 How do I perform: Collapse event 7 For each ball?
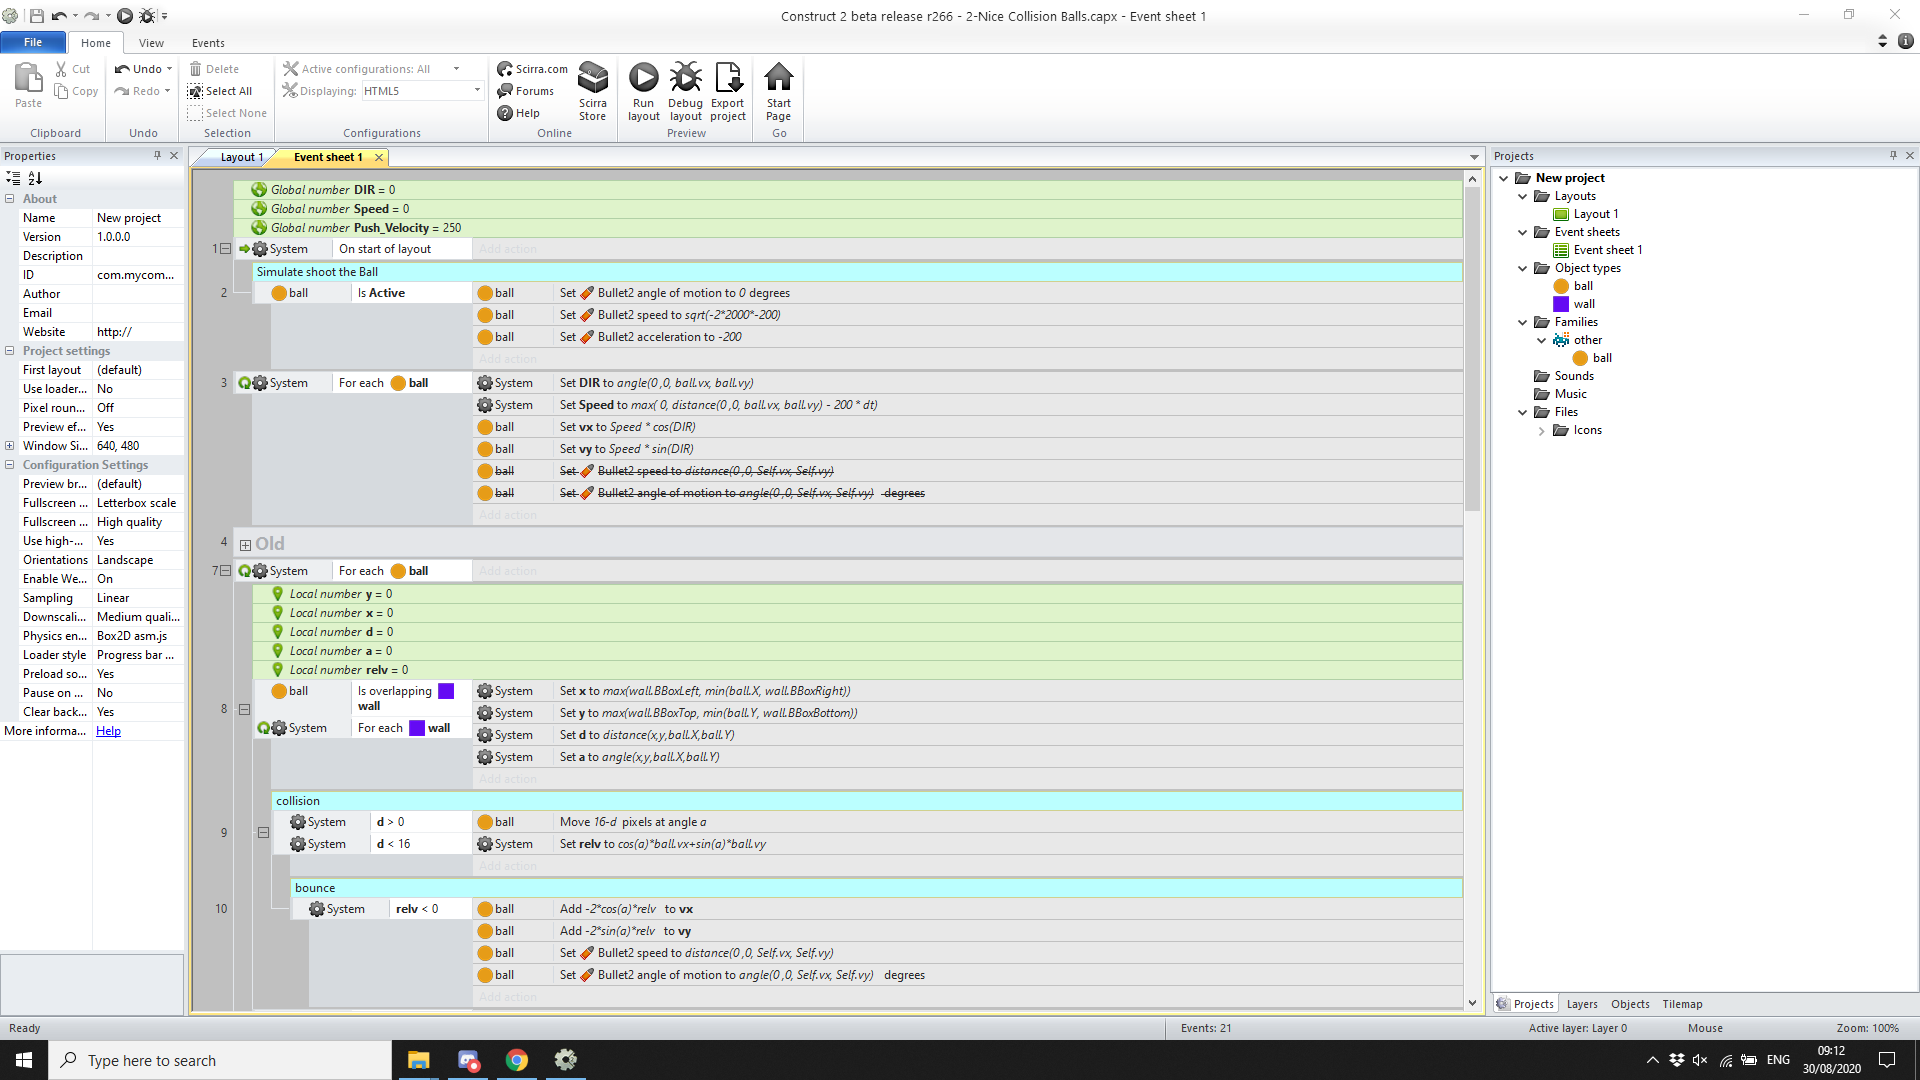(x=225, y=571)
